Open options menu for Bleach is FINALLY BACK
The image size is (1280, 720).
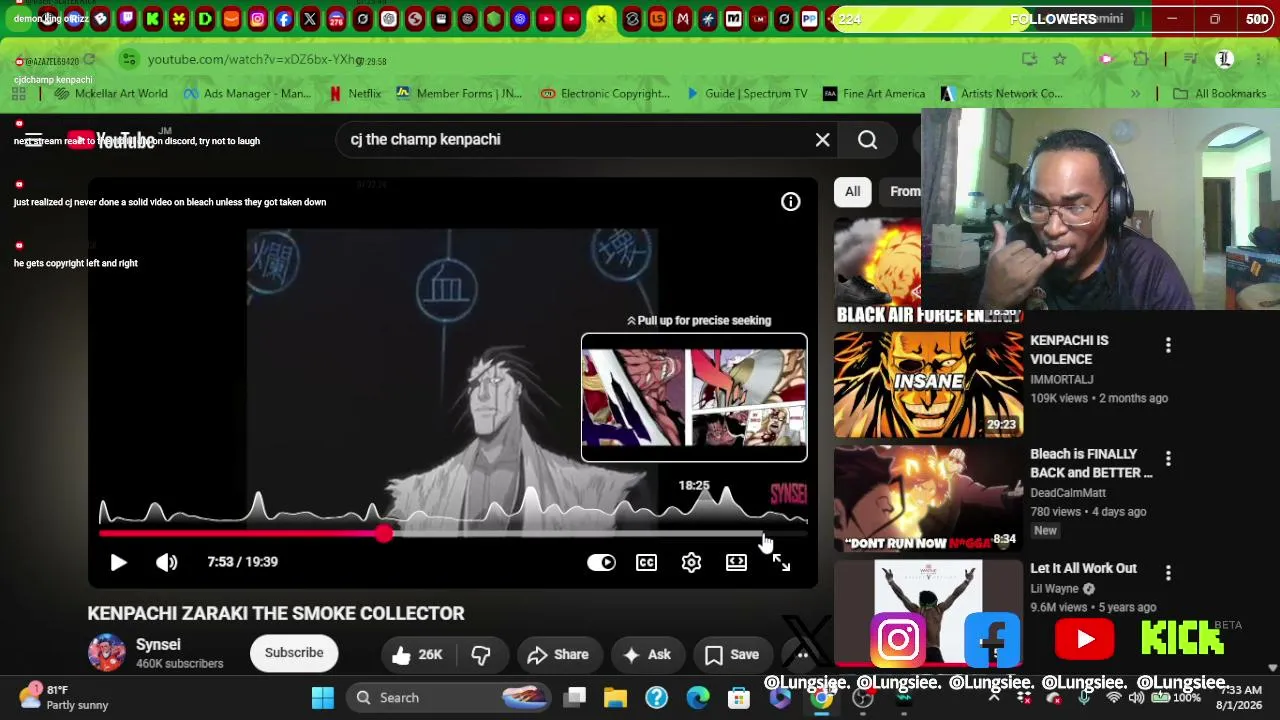click(x=1168, y=459)
